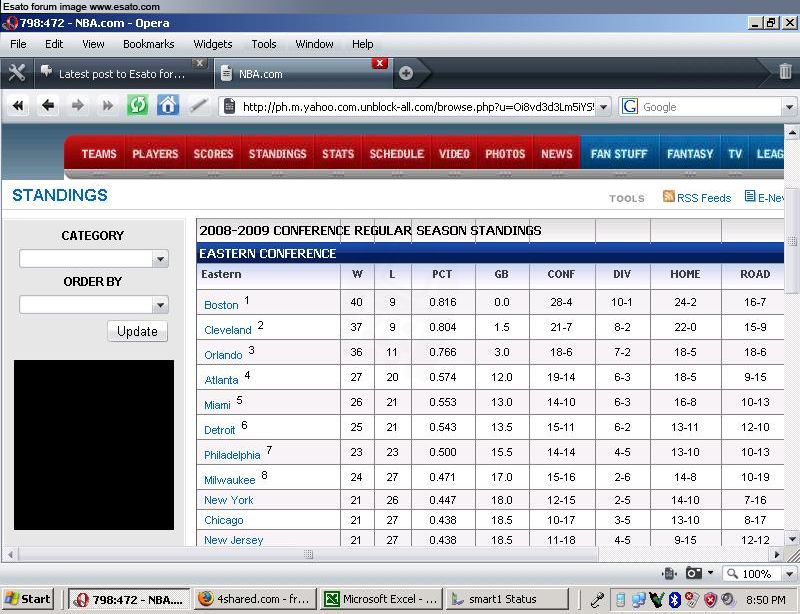Switch to the Latest post to Esato tab
The image size is (800, 614).
click(124, 73)
